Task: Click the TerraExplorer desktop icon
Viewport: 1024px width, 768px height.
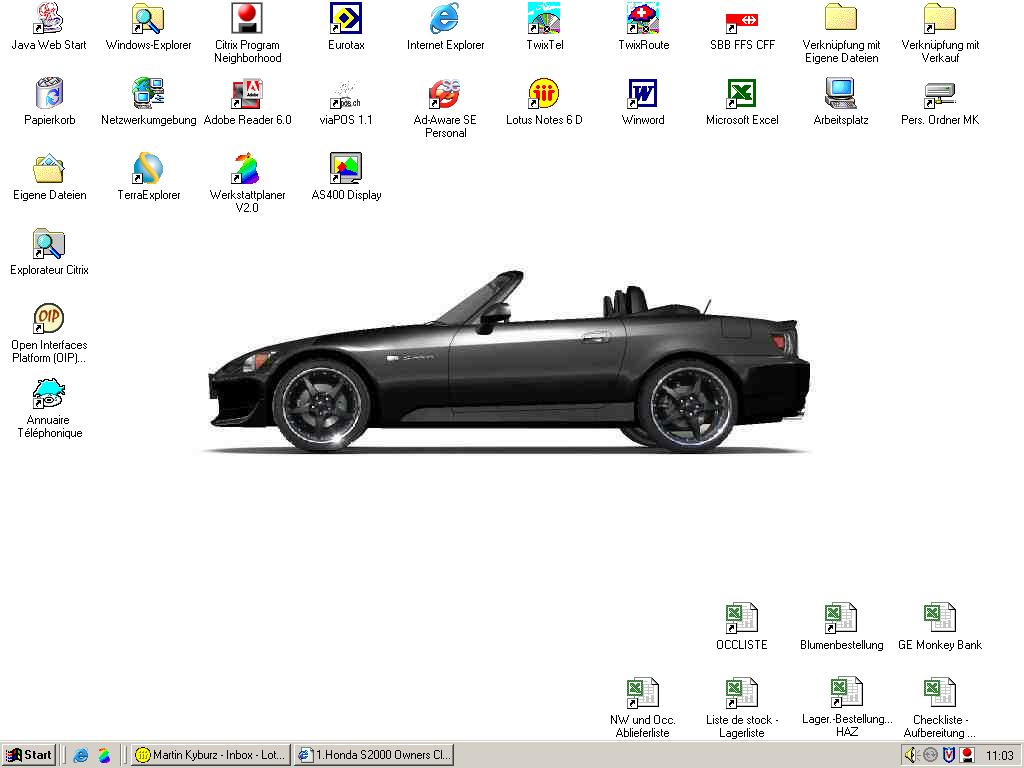Action: coord(148,170)
